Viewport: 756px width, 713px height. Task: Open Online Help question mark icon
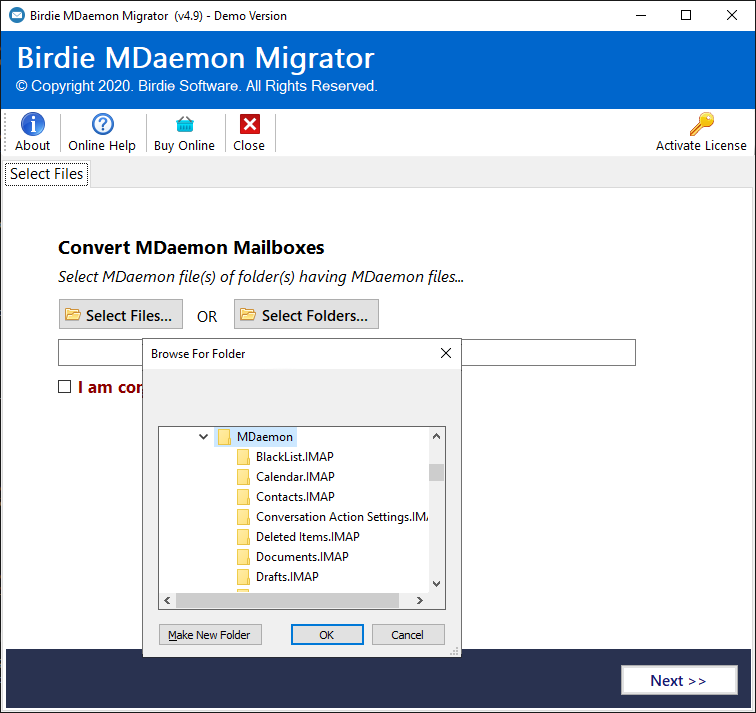tap(103, 124)
